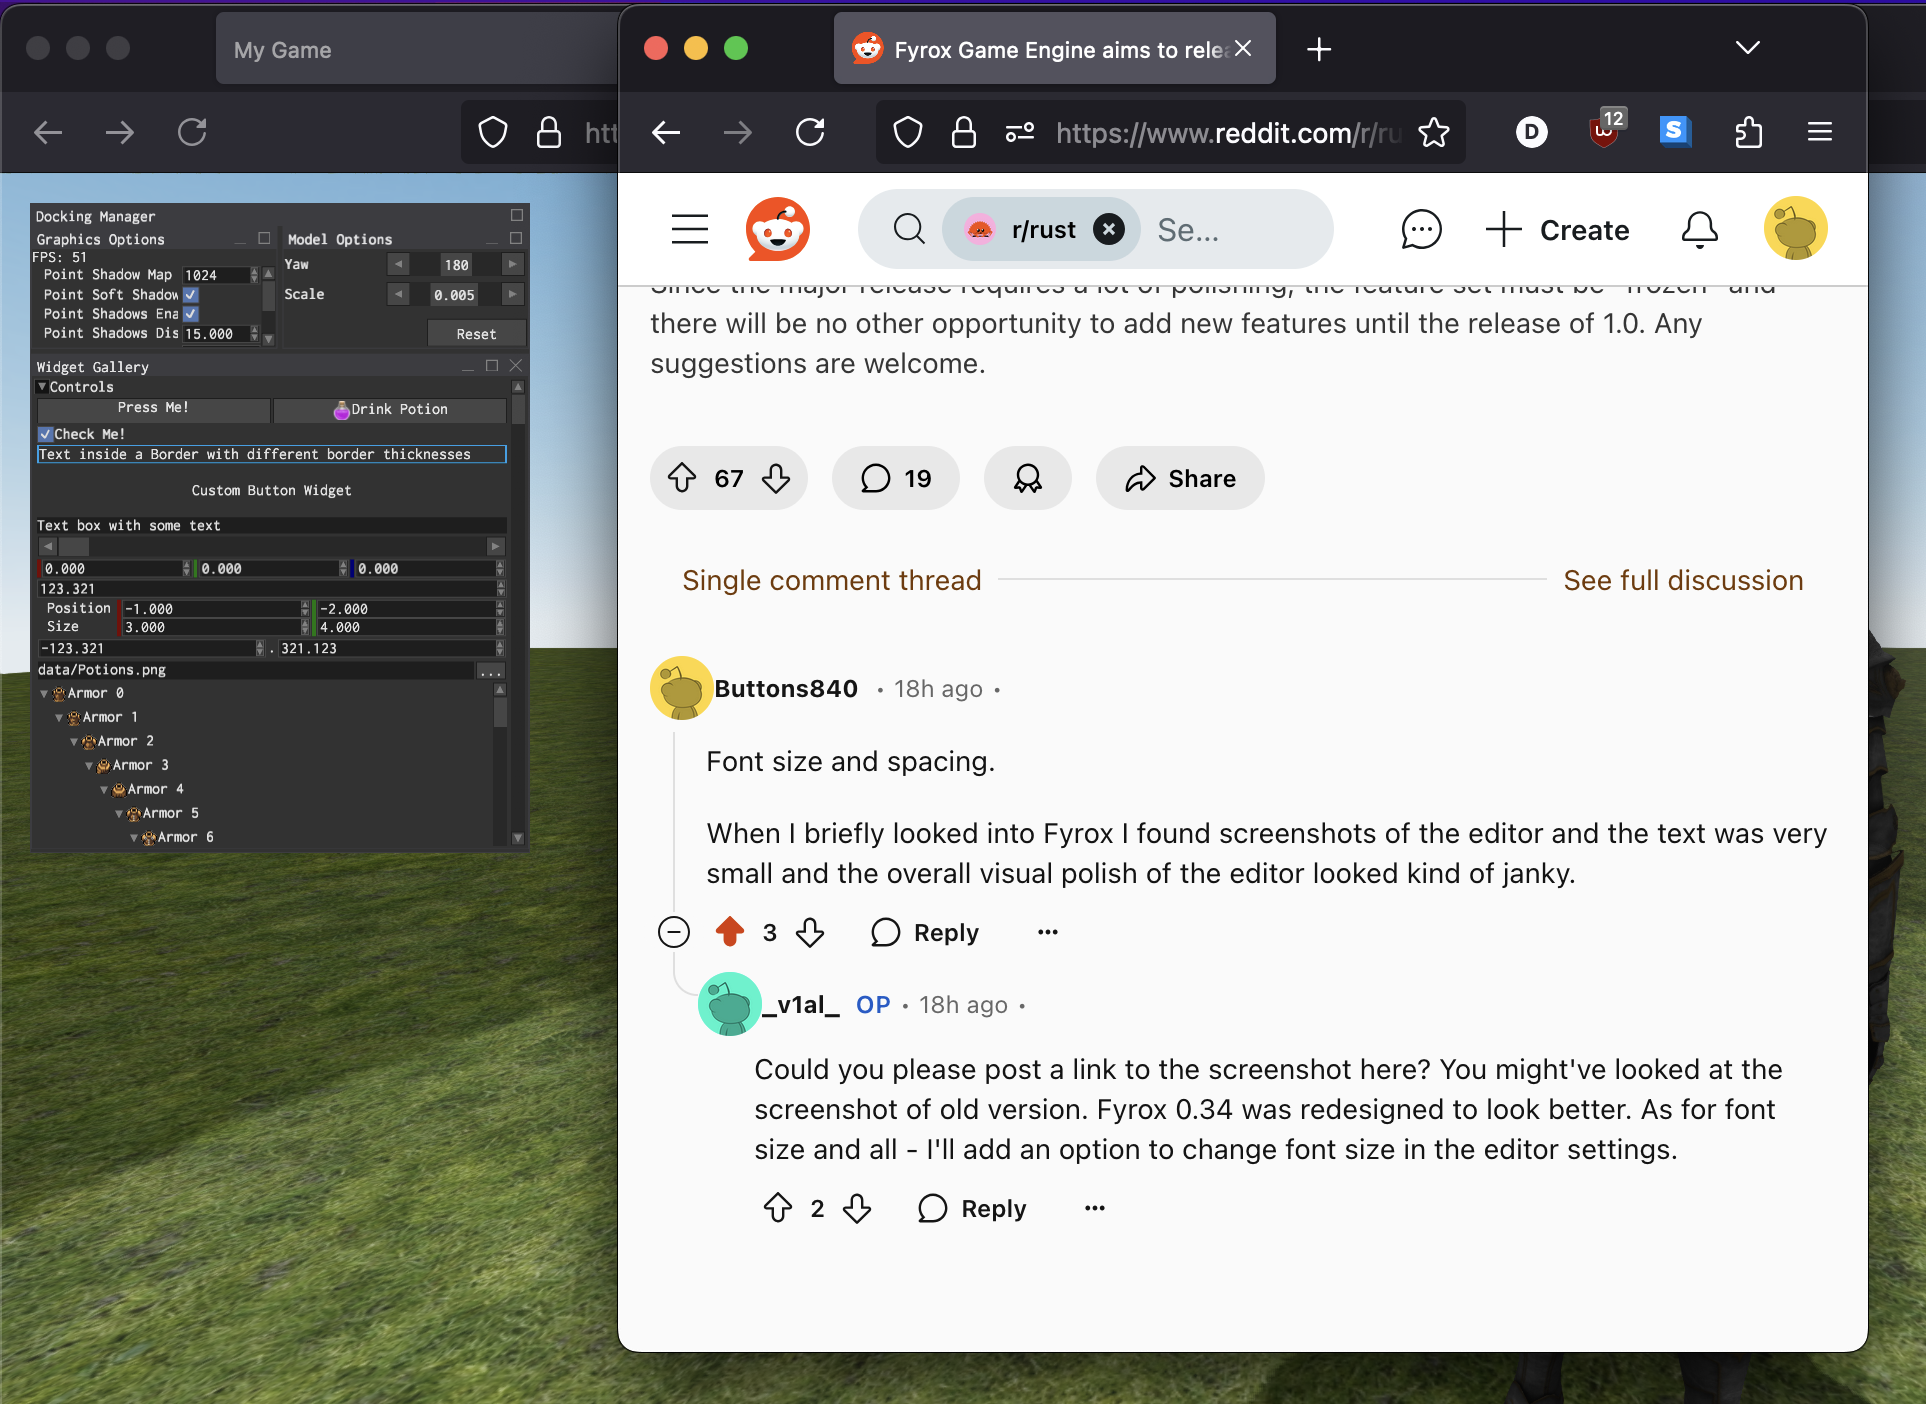Bookmark Reddit page with star icon
Screen dimensions: 1926x1404
(1434, 132)
